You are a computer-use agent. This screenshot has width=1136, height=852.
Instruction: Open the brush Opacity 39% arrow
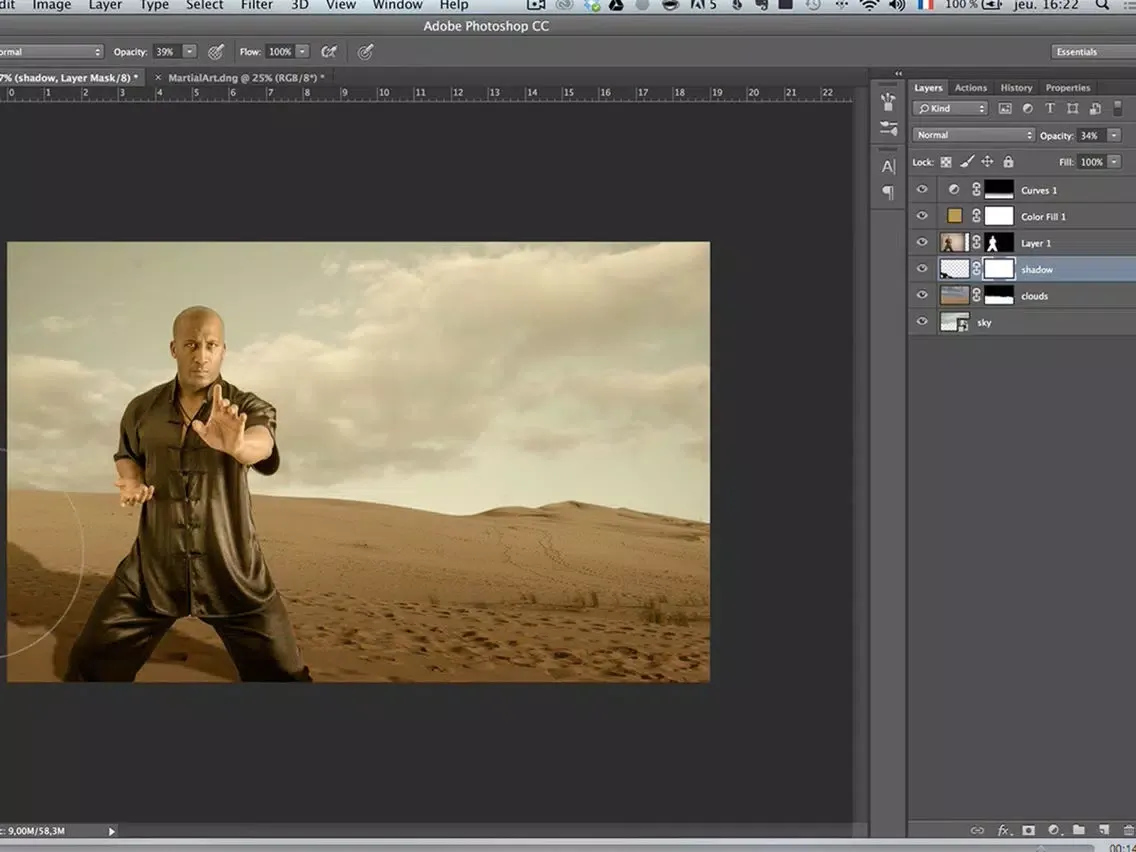pyautogui.click(x=189, y=51)
